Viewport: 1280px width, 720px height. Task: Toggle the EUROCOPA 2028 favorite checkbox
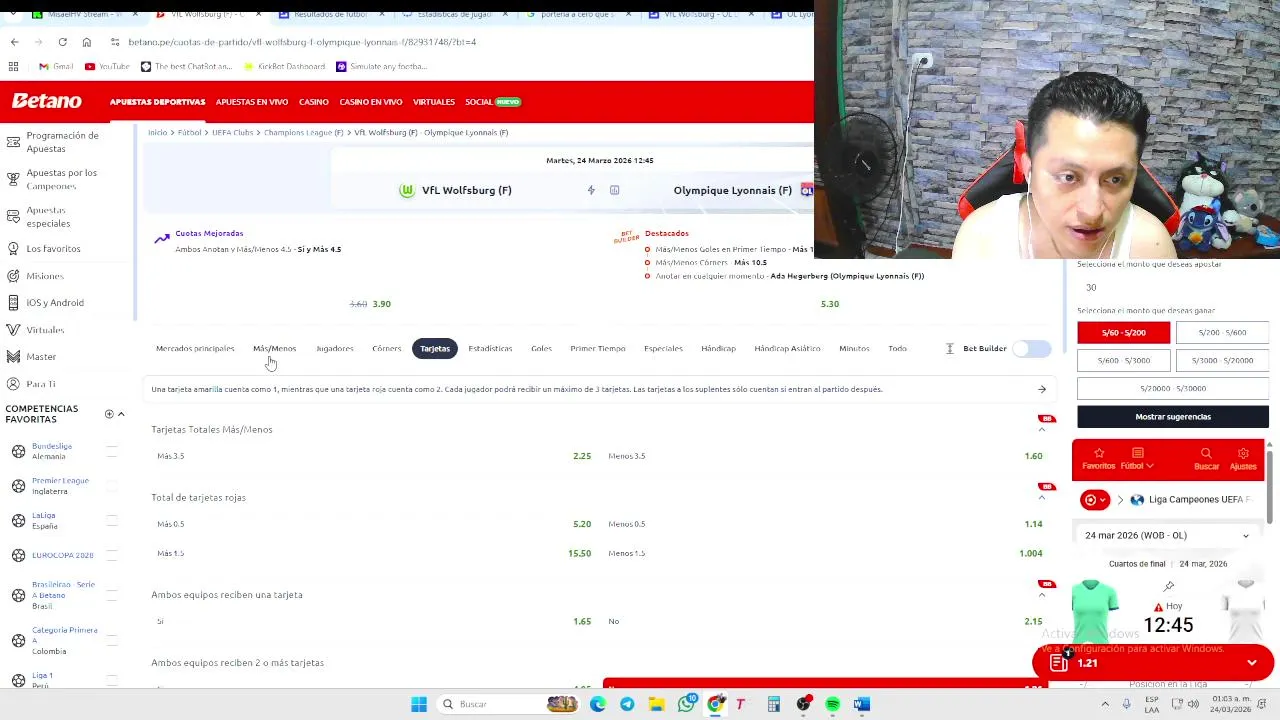[x=111, y=555]
